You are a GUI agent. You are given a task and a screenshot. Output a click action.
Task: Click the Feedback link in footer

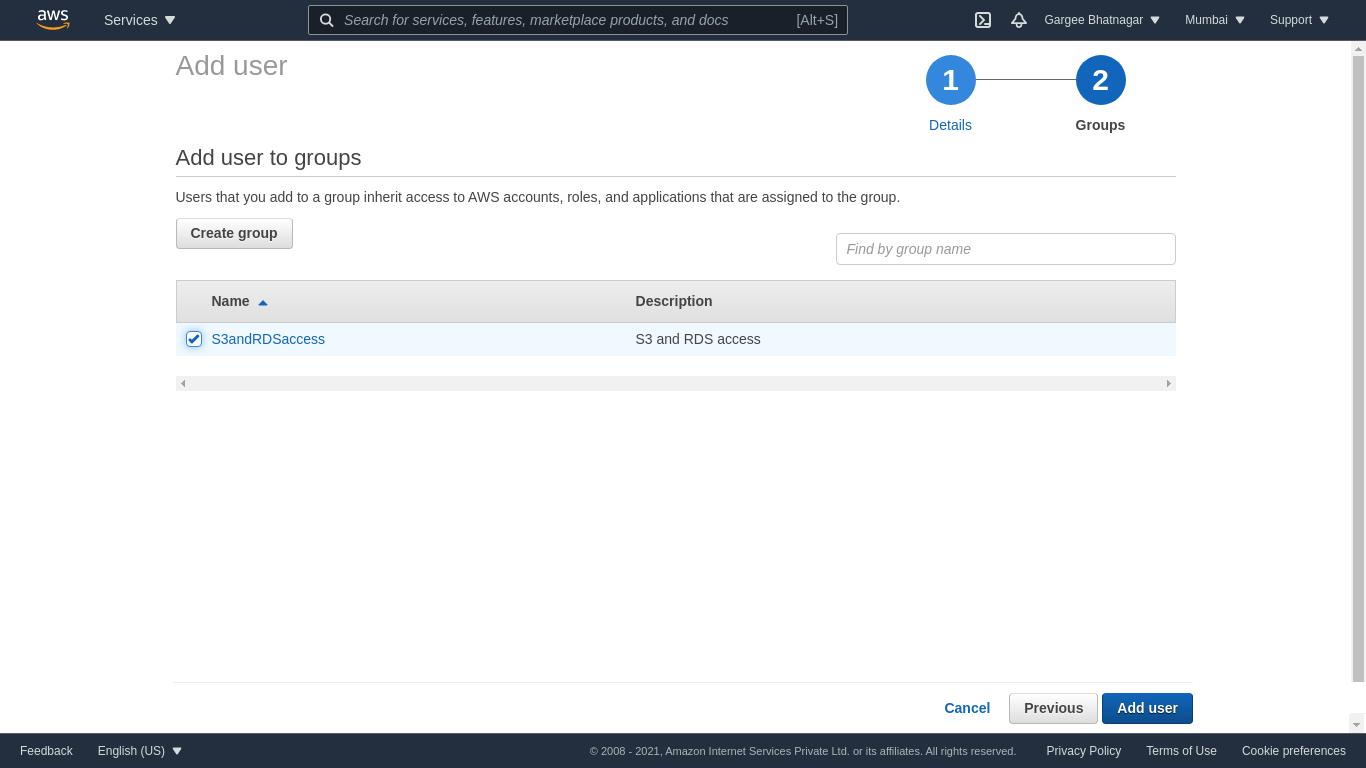[x=46, y=751]
